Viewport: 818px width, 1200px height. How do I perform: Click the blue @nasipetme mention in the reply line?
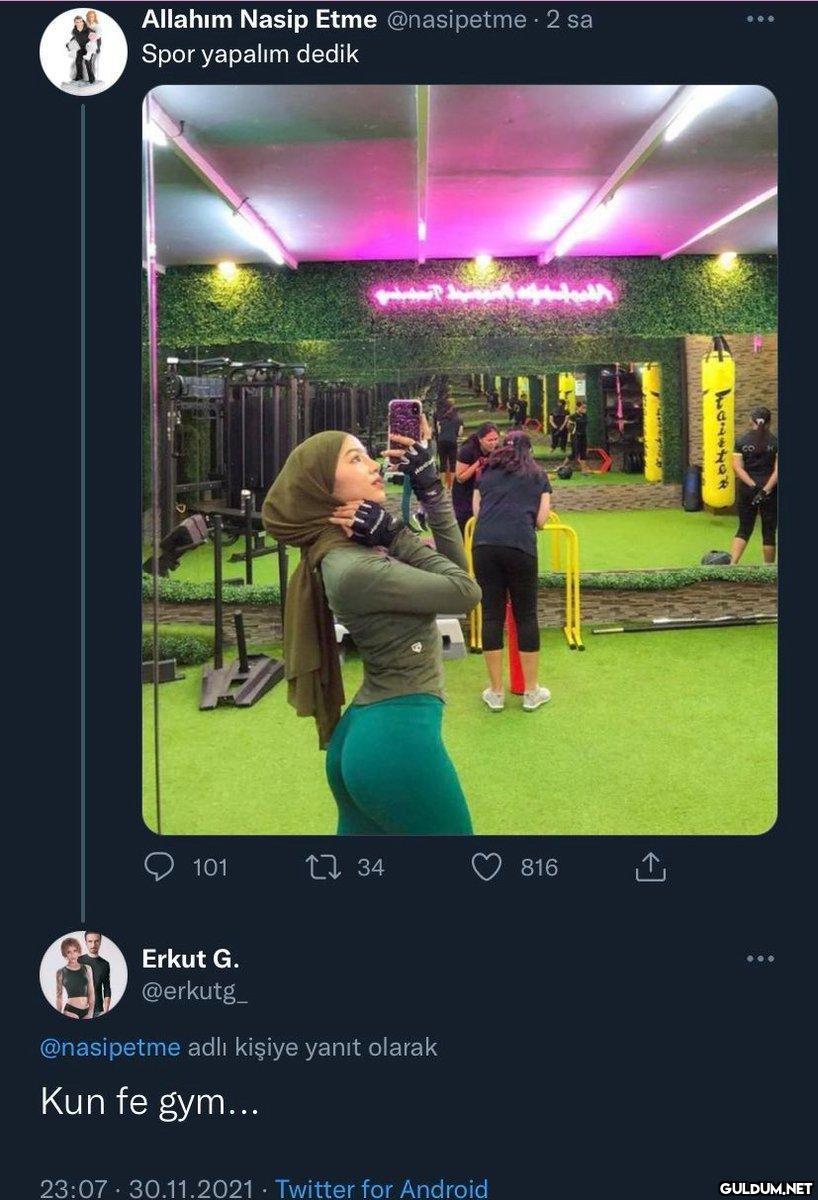coord(110,1047)
